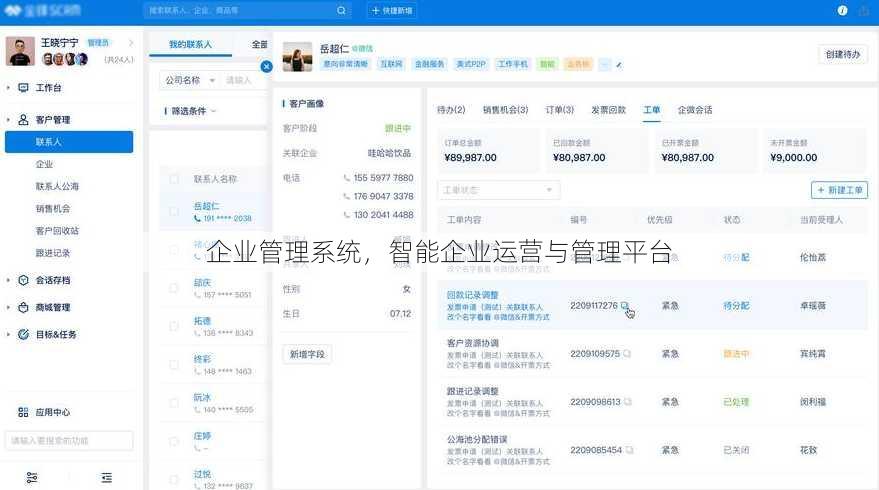This screenshot has height=490, width=879.
Task: Click phone icon beside 176 9047 3378
Action: coord(346,196)
